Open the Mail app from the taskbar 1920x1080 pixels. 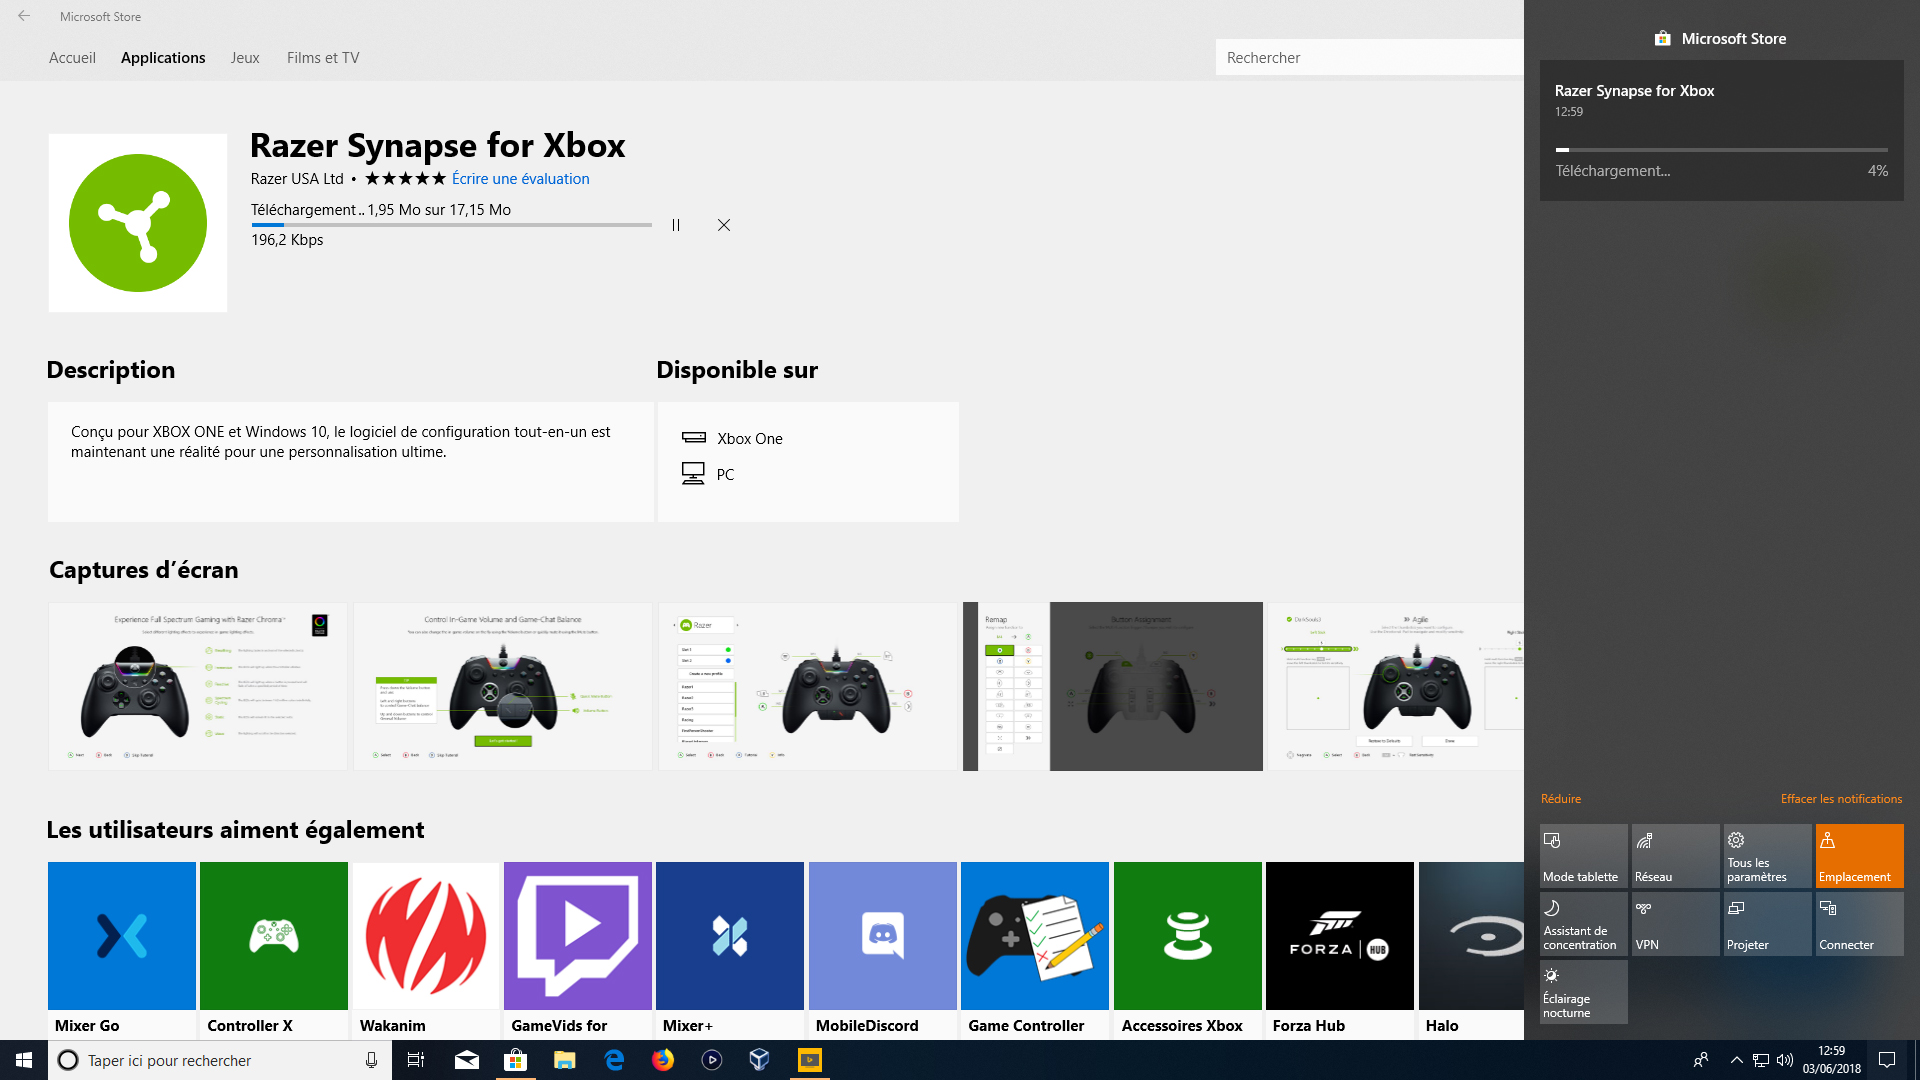click(466, 1060)
